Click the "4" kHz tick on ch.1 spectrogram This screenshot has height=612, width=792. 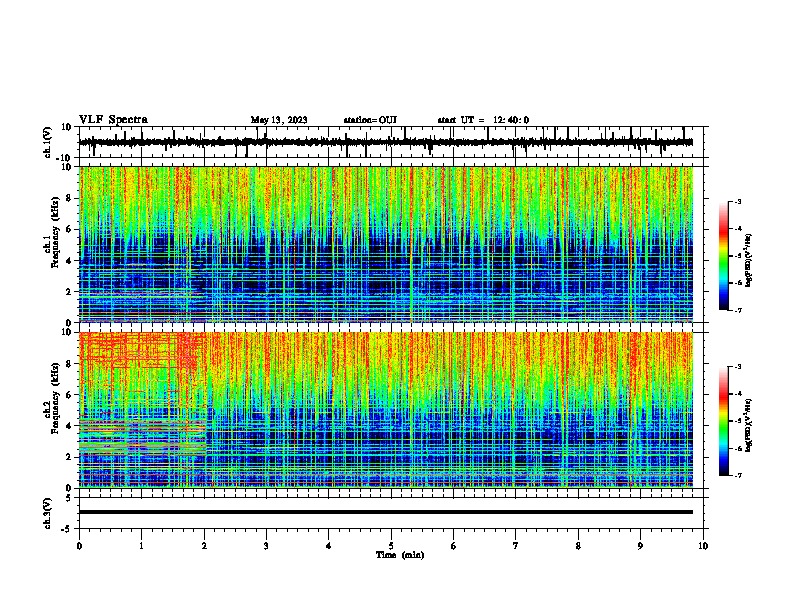(x=69, y=261)
